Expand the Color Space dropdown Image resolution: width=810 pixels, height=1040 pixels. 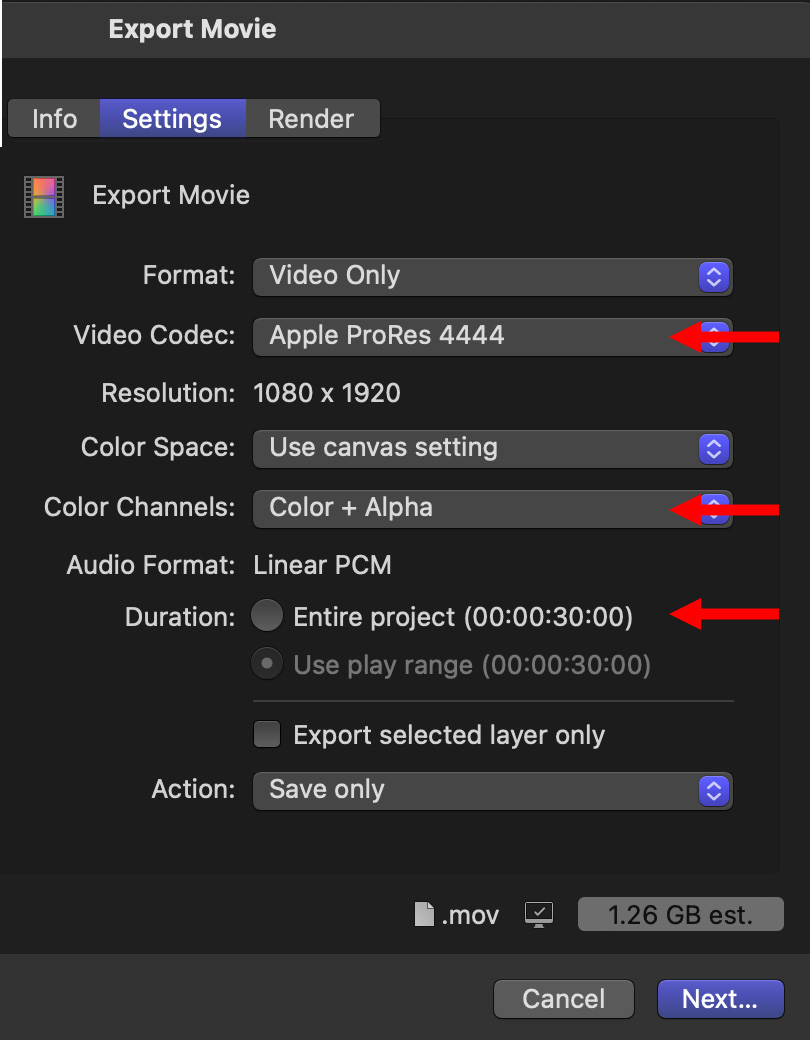point(492,448)
